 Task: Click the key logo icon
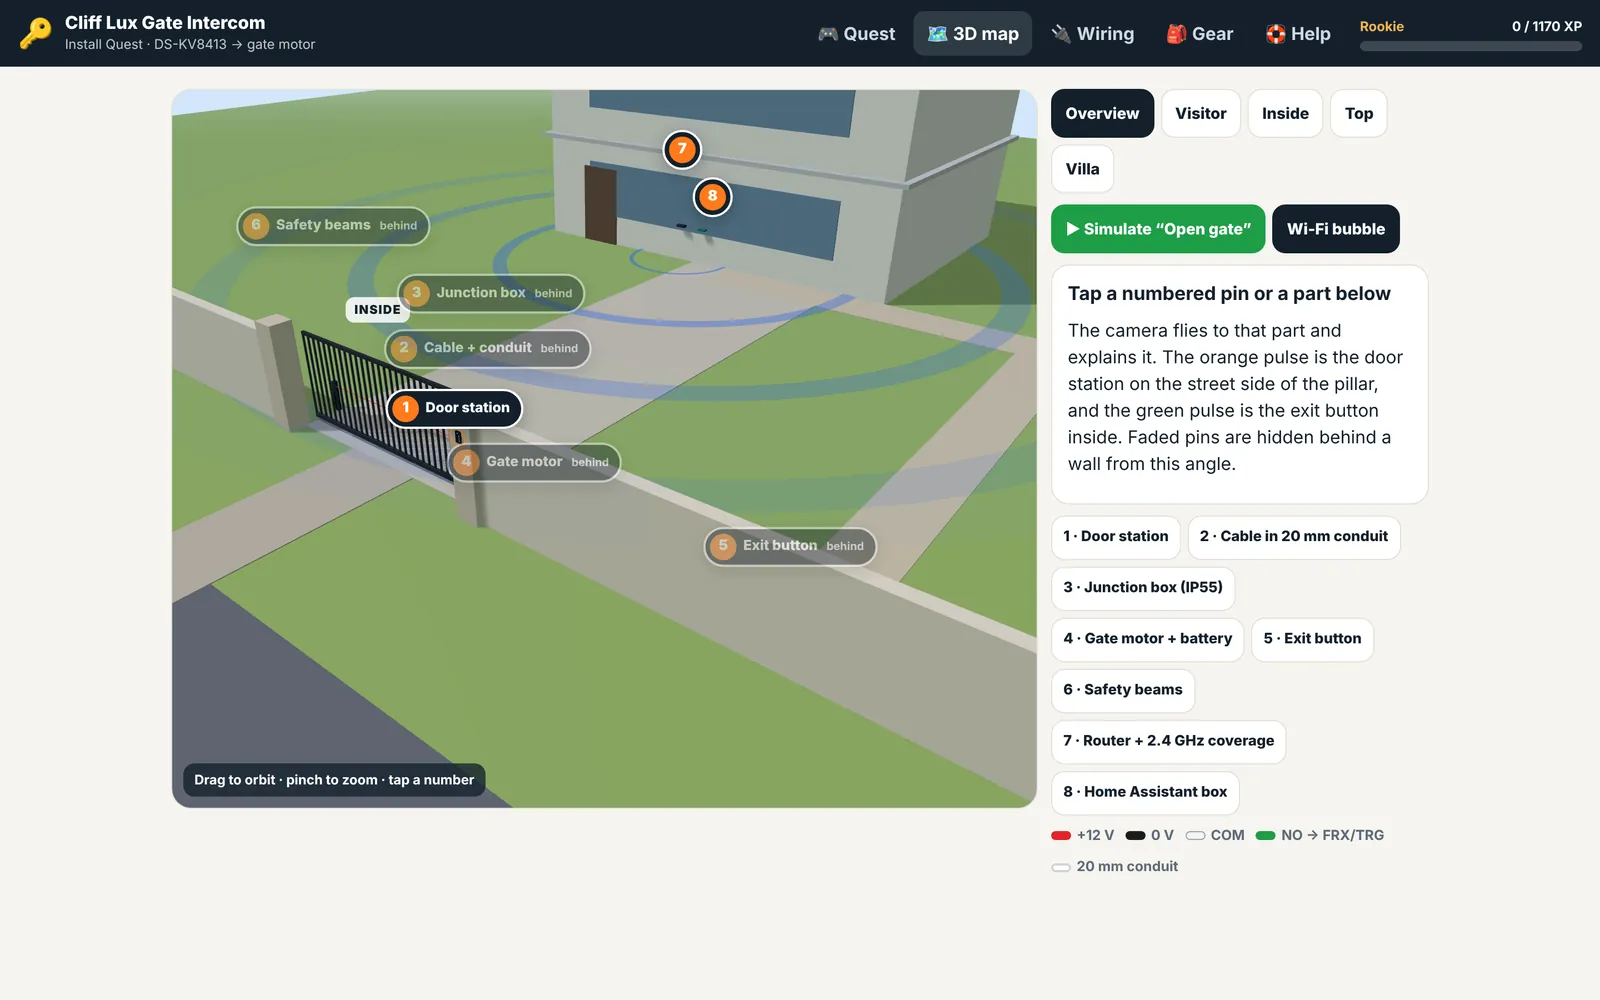36,33
